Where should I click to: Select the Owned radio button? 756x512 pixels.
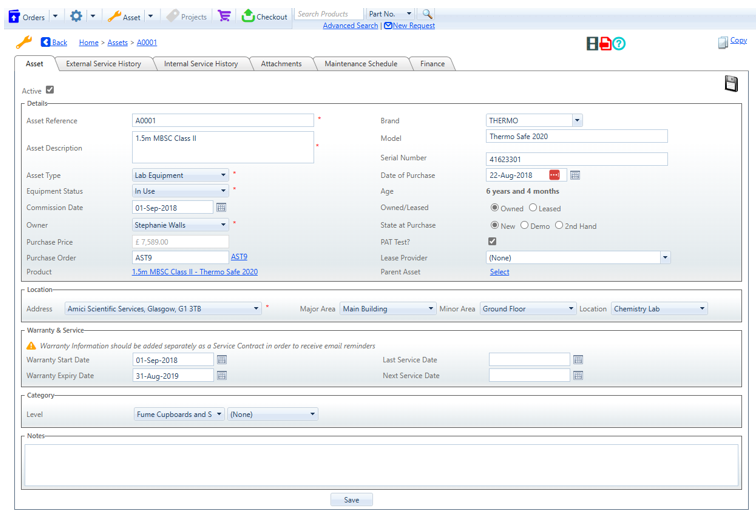coord(494,207)
